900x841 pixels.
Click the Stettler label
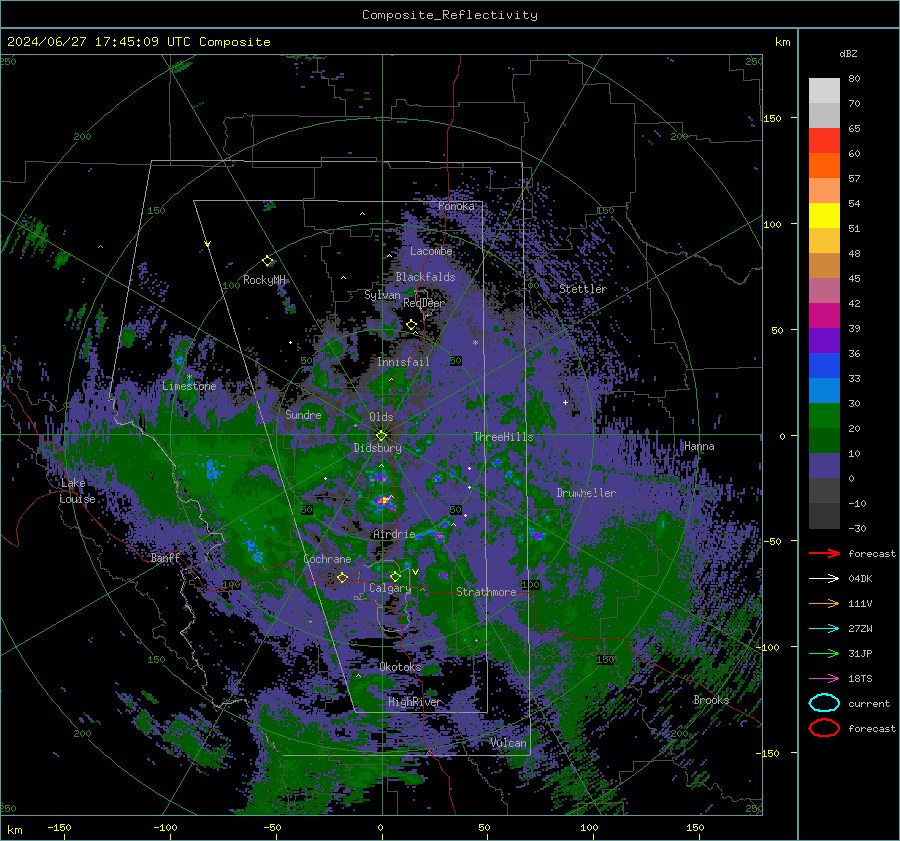(583, 289)
